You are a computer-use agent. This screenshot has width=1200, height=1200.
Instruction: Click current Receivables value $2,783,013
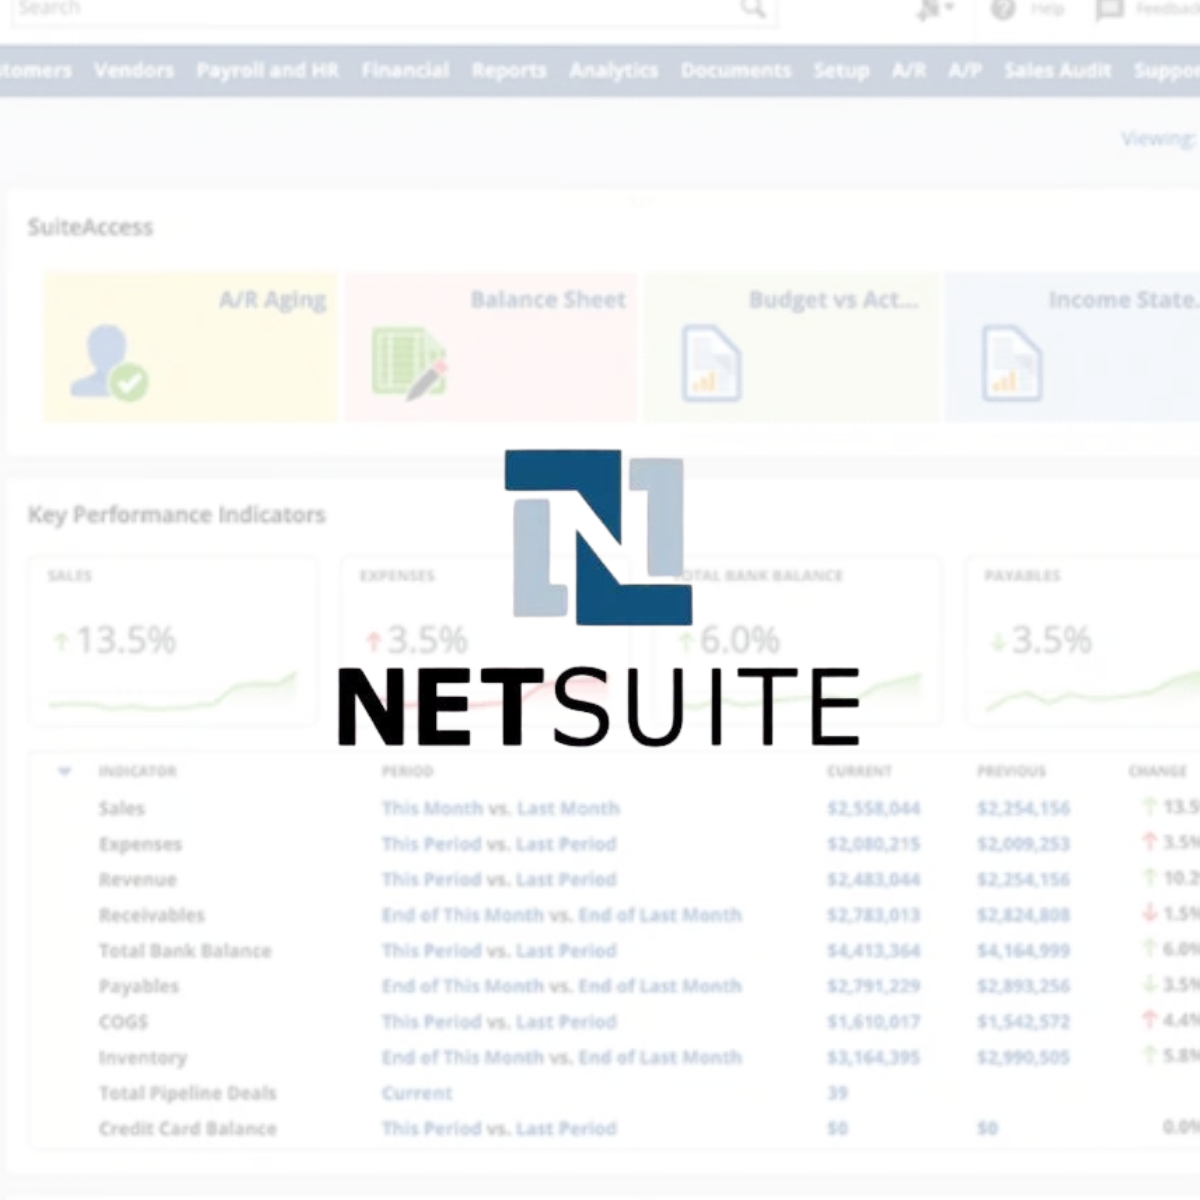874,915
